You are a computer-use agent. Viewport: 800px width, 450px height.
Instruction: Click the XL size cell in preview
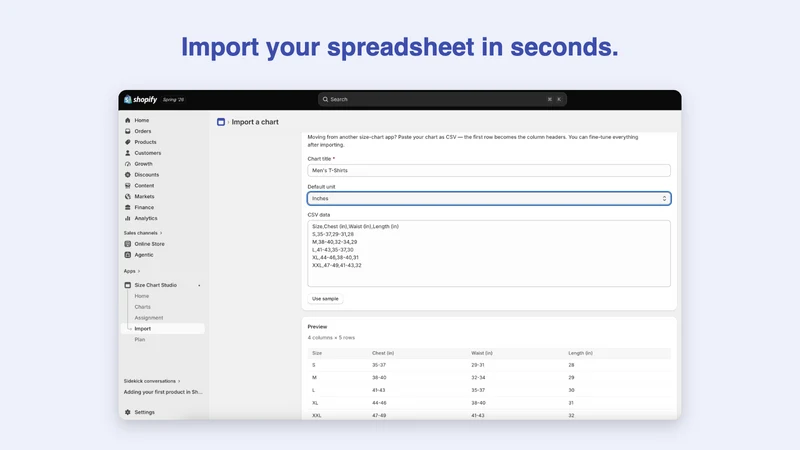pos(315,403)
